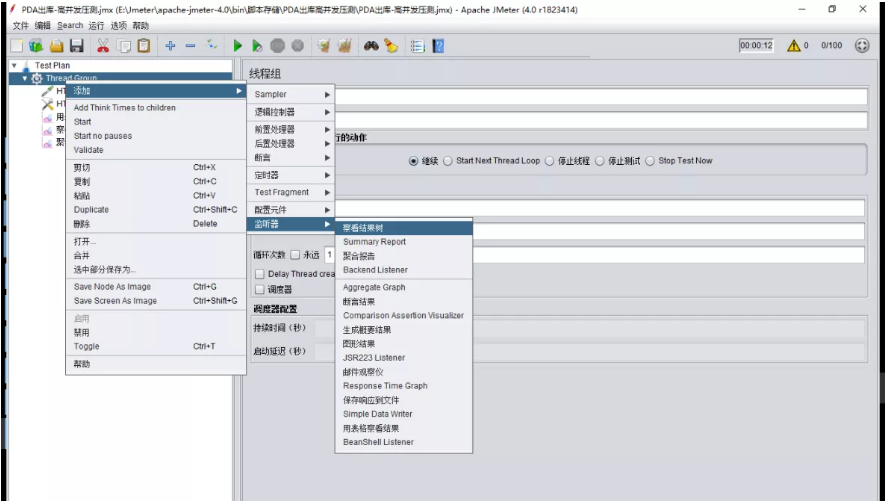
Task: Open Search with binoculars icon
Action: pyautogui.click(x=371, y=46)
